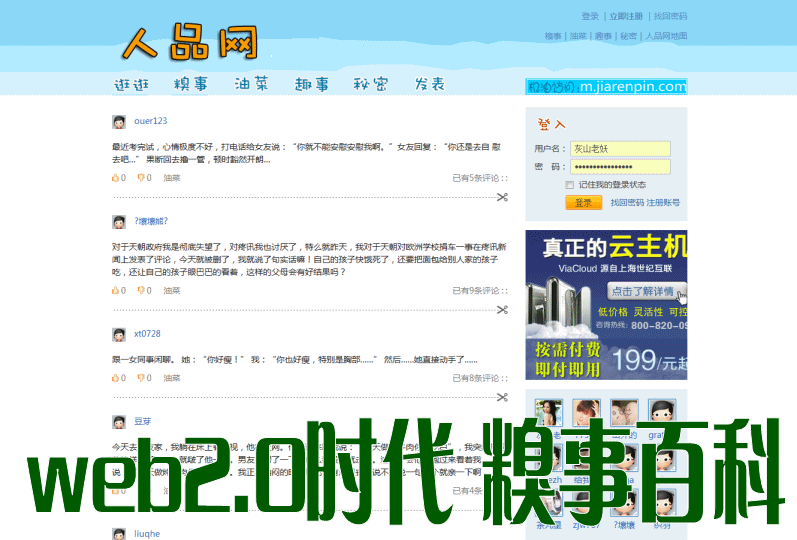Viewport: 797px width, 540px height.
Task: Click 趣事 link in top header
Action: pos(603,36)
